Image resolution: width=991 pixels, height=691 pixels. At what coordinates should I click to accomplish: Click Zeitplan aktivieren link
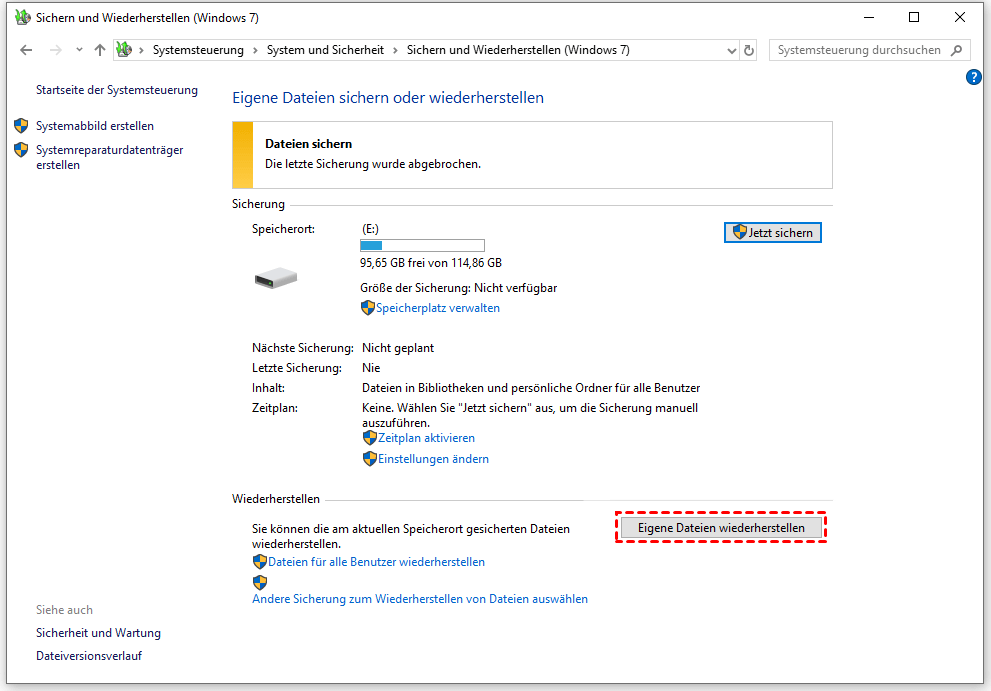tap(425, 438)
